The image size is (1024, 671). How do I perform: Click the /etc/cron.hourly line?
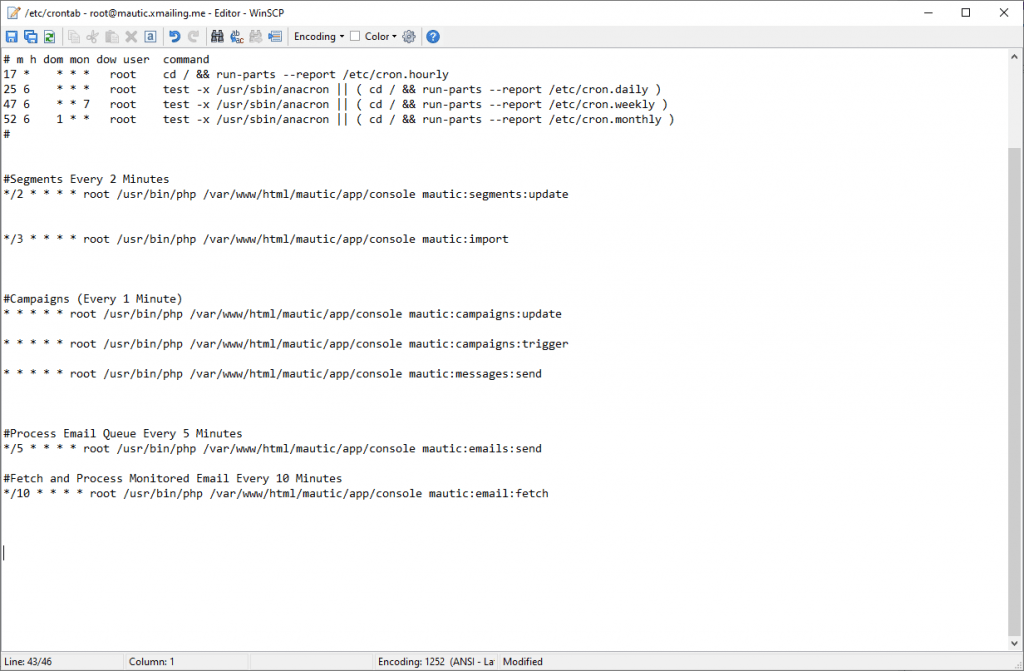tap(226, 74)
